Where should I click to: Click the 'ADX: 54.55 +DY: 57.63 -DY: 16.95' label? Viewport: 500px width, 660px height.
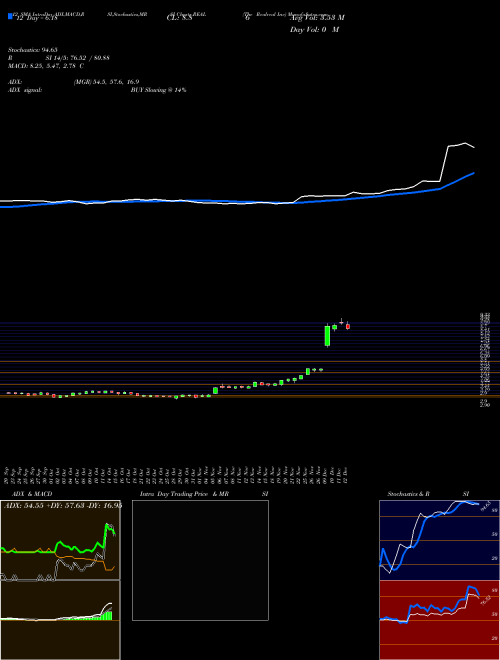63,505
